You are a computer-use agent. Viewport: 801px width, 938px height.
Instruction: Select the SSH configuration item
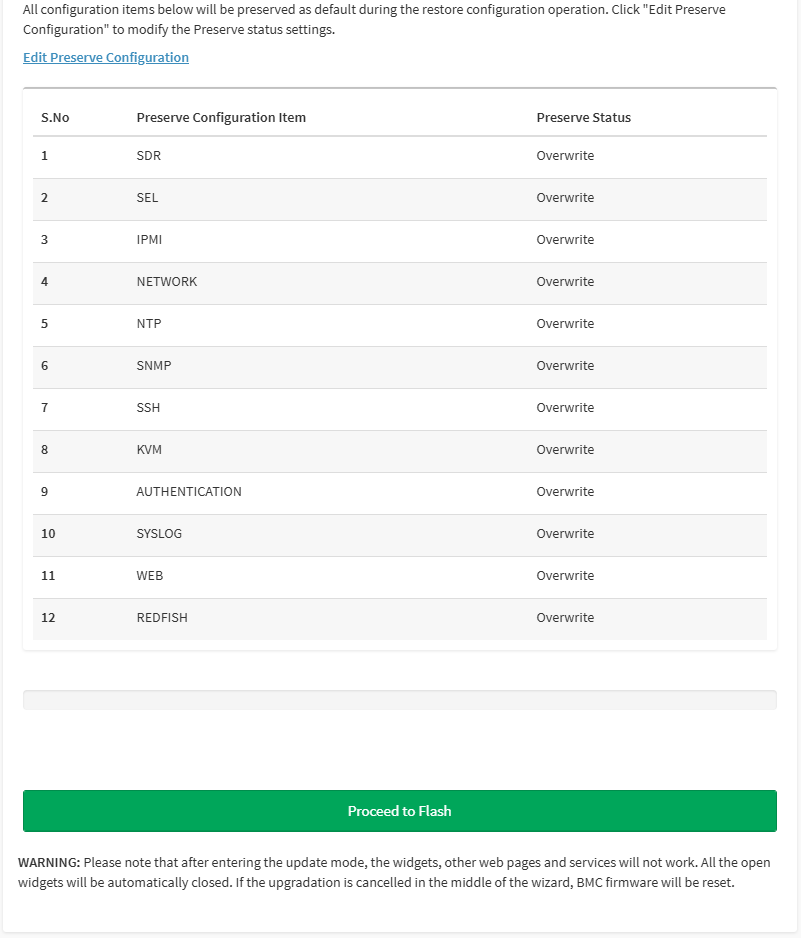click(148, 408)
